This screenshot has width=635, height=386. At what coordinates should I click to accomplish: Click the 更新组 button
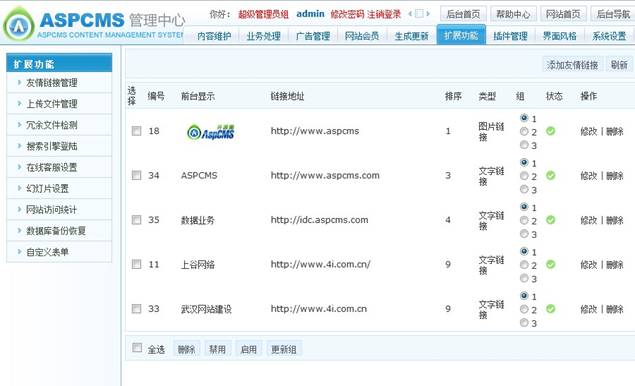coord(284,349)
